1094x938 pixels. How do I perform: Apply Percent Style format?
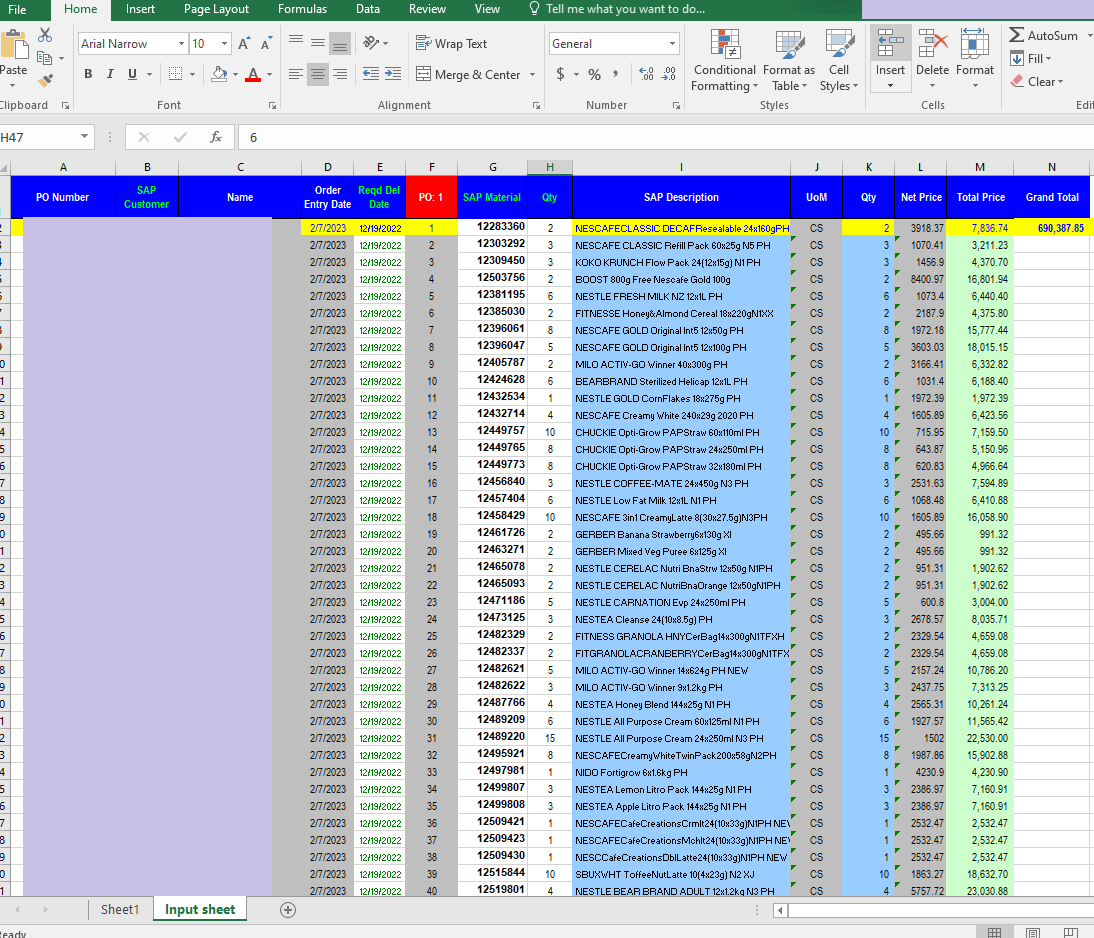594,74
